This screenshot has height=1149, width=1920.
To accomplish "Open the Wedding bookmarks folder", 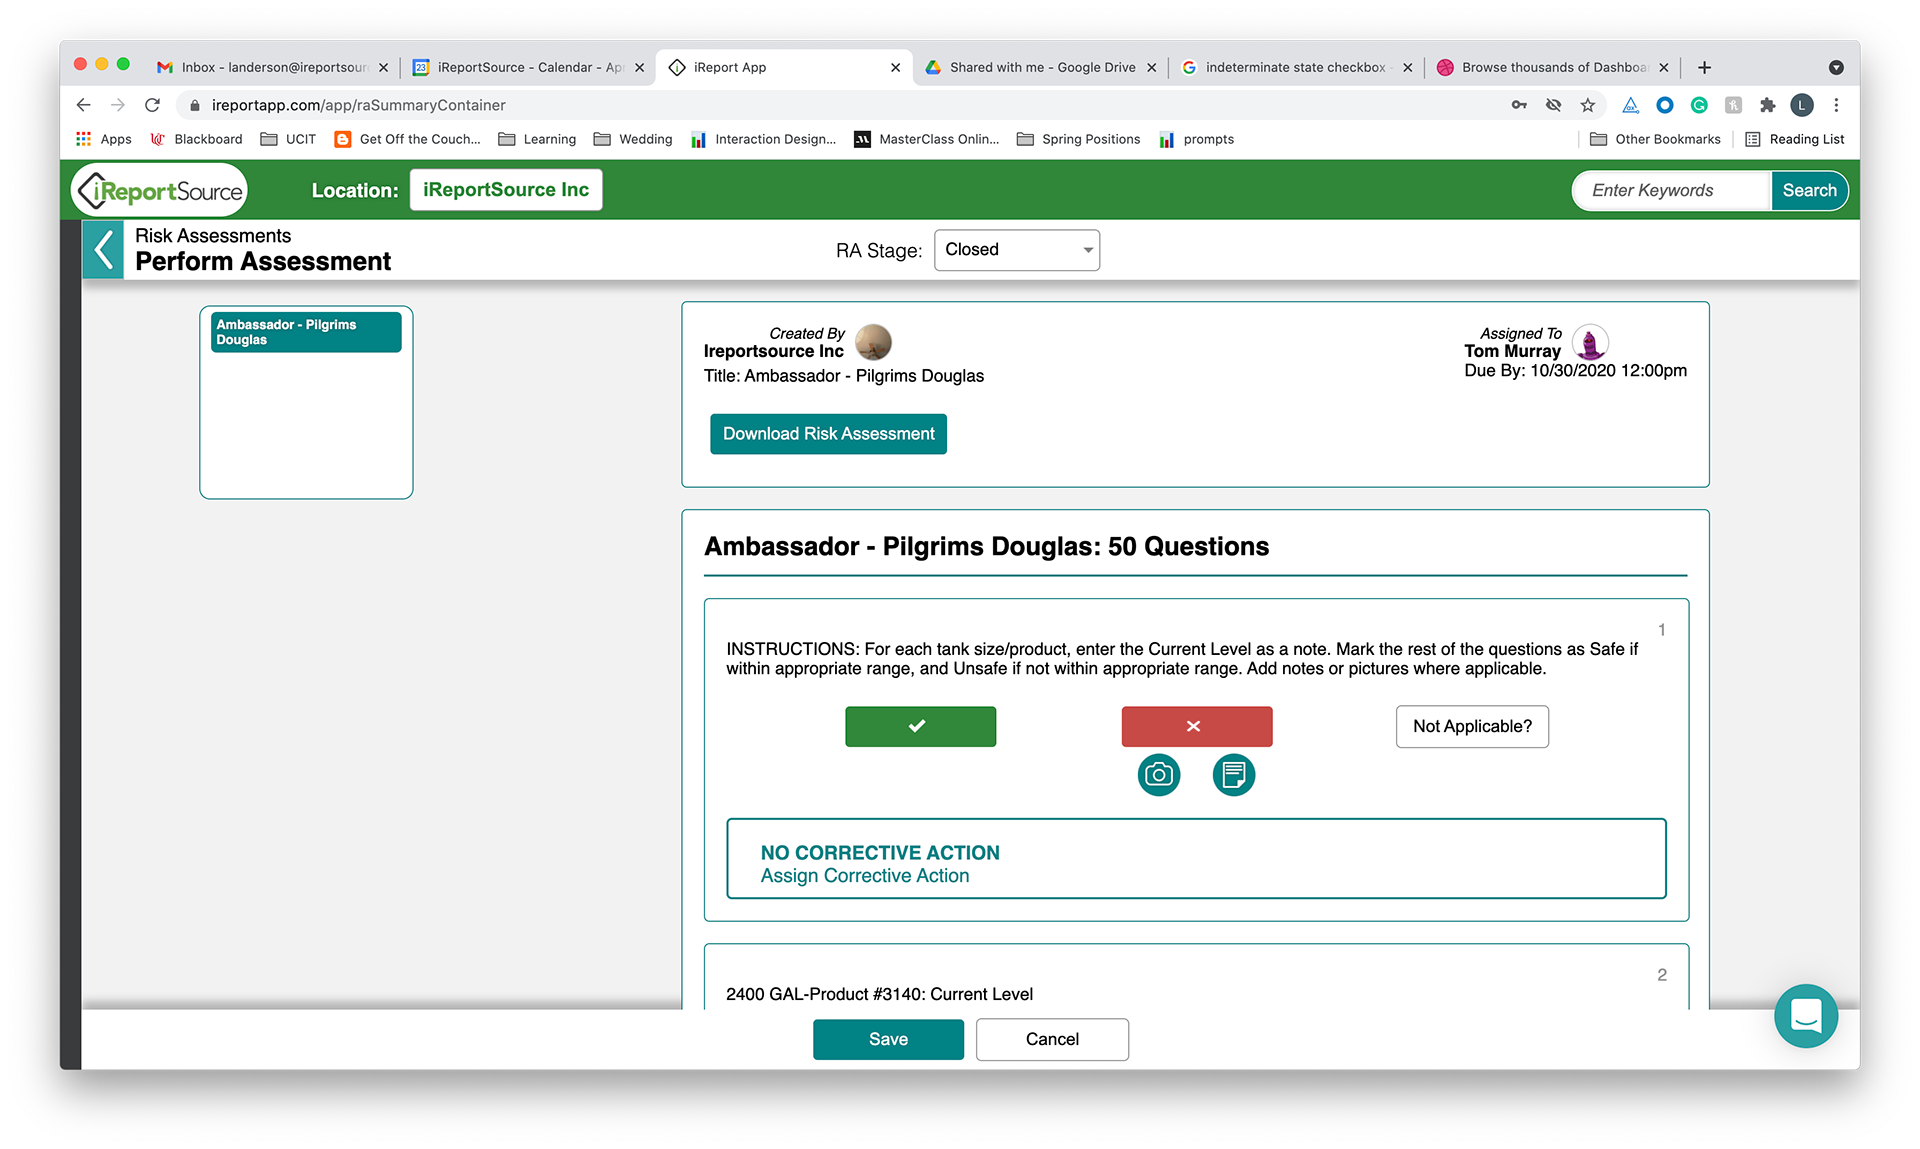I will click(633, 139).
